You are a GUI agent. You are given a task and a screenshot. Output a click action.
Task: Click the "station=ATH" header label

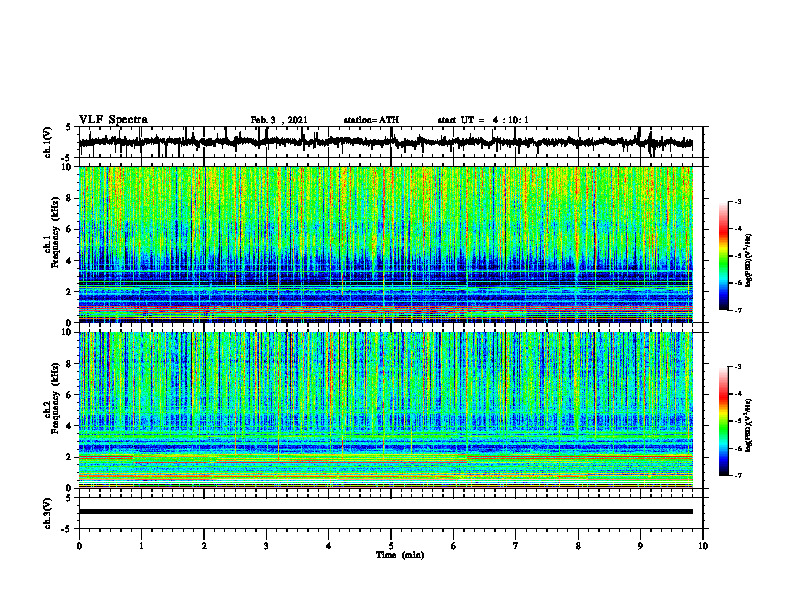point(371,120)
